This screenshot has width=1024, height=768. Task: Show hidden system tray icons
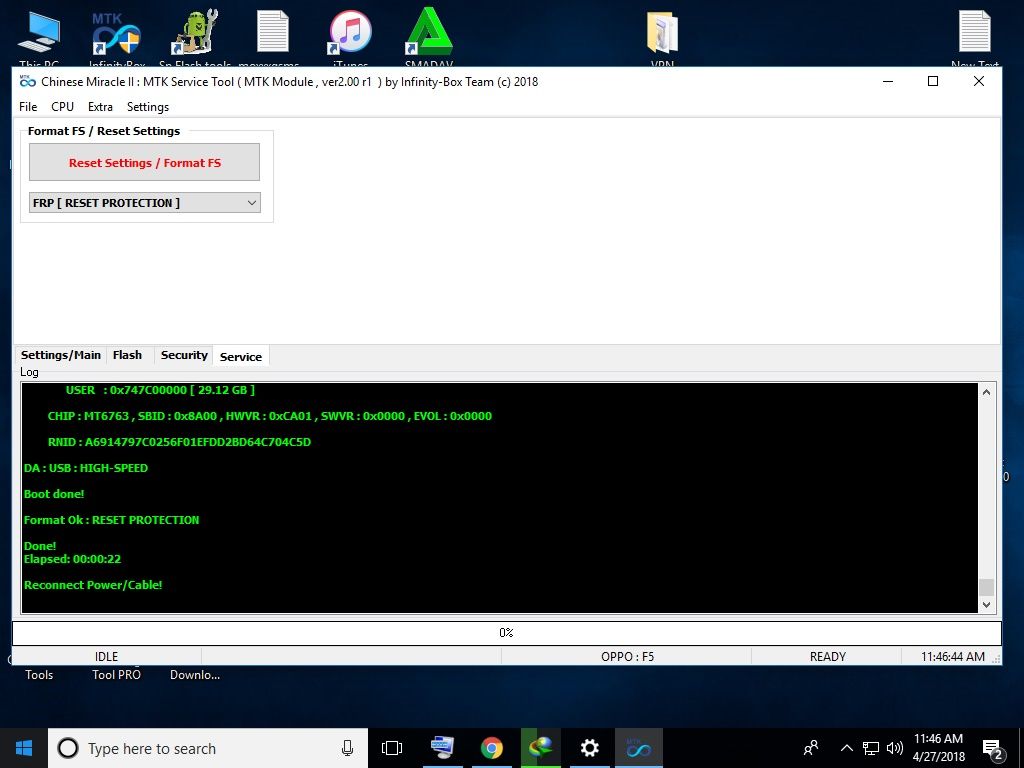846,748
